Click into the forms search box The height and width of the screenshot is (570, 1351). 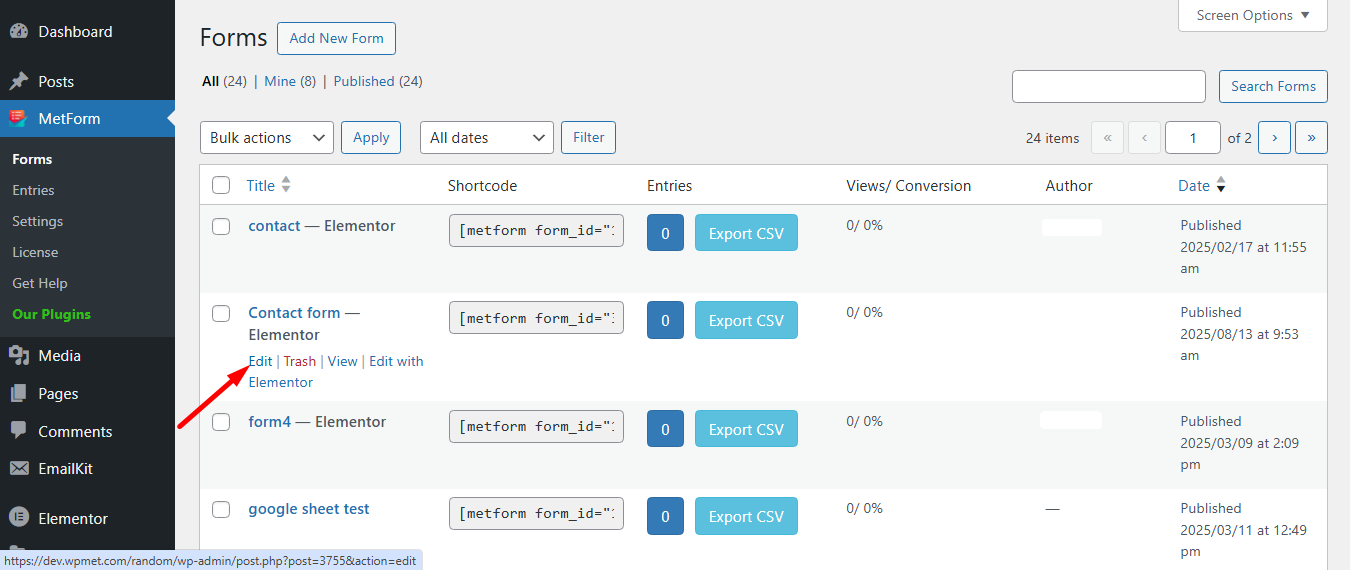click(1109, 86)
